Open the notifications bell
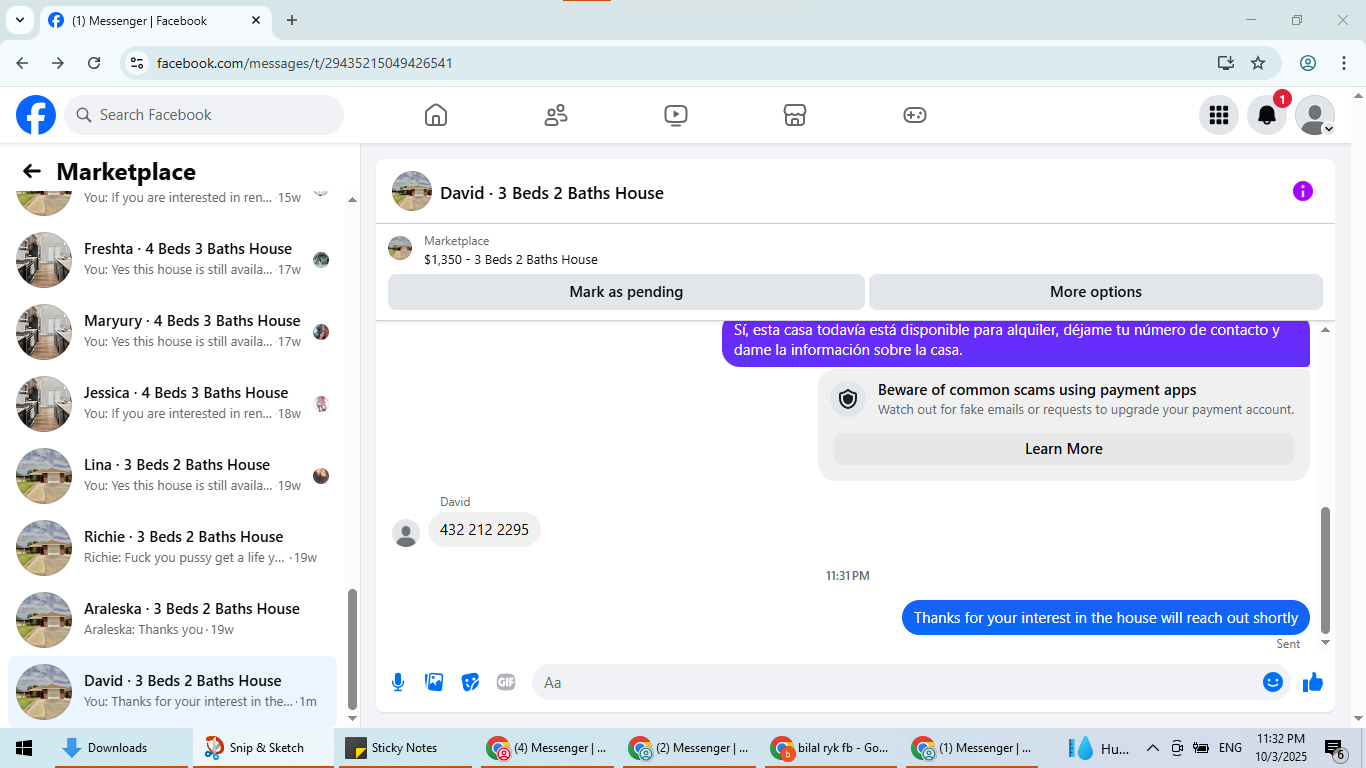The image size is (1366, 768). pos(1267,115)
